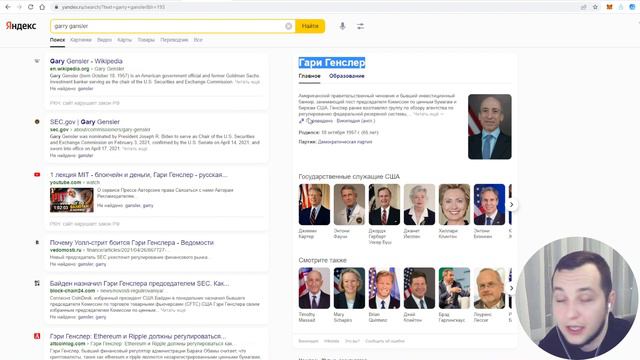Click the SEC.gov result favicon

pos(37,122)
